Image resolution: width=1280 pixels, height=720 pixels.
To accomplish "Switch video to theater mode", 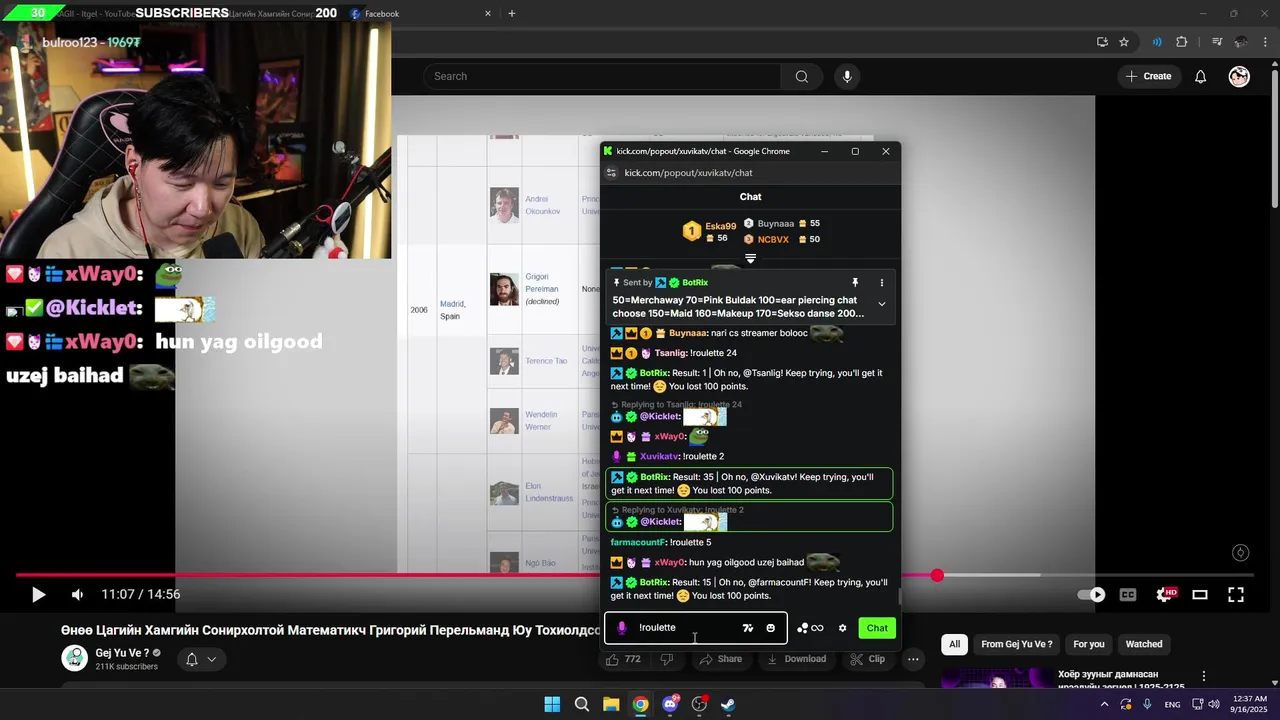I will tap(1200, 594).
